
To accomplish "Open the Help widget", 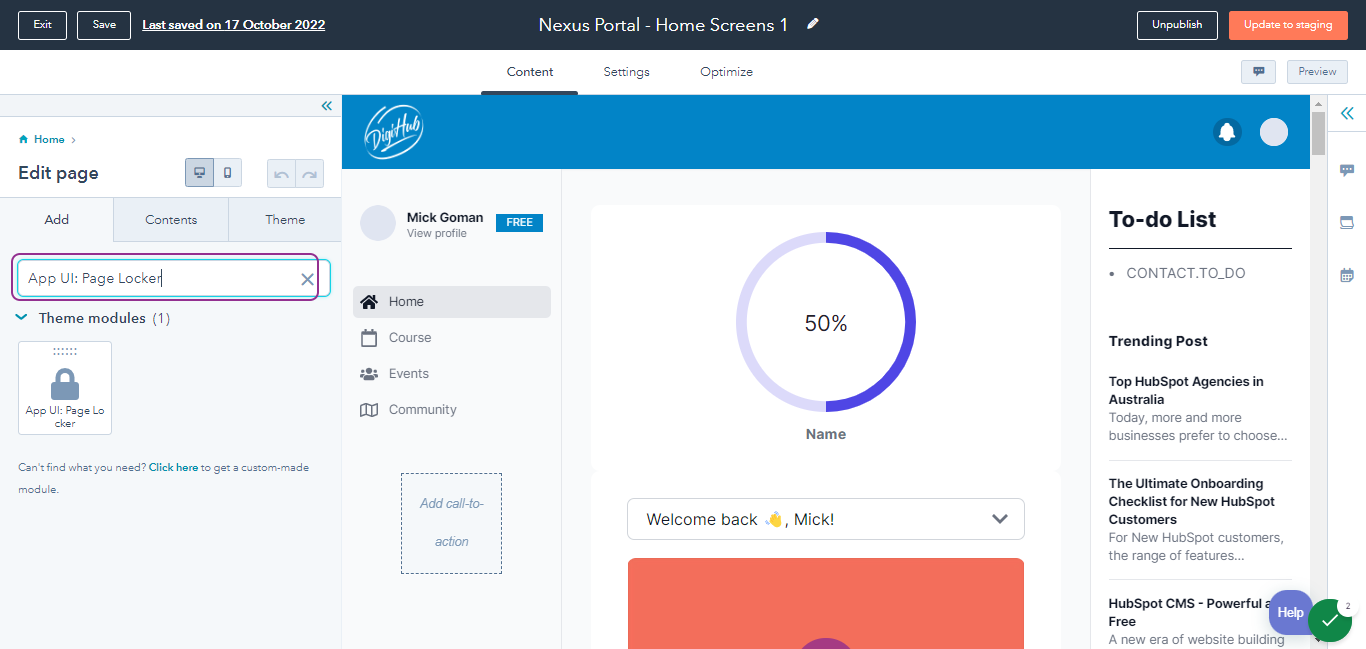I will click(1290, 612).
